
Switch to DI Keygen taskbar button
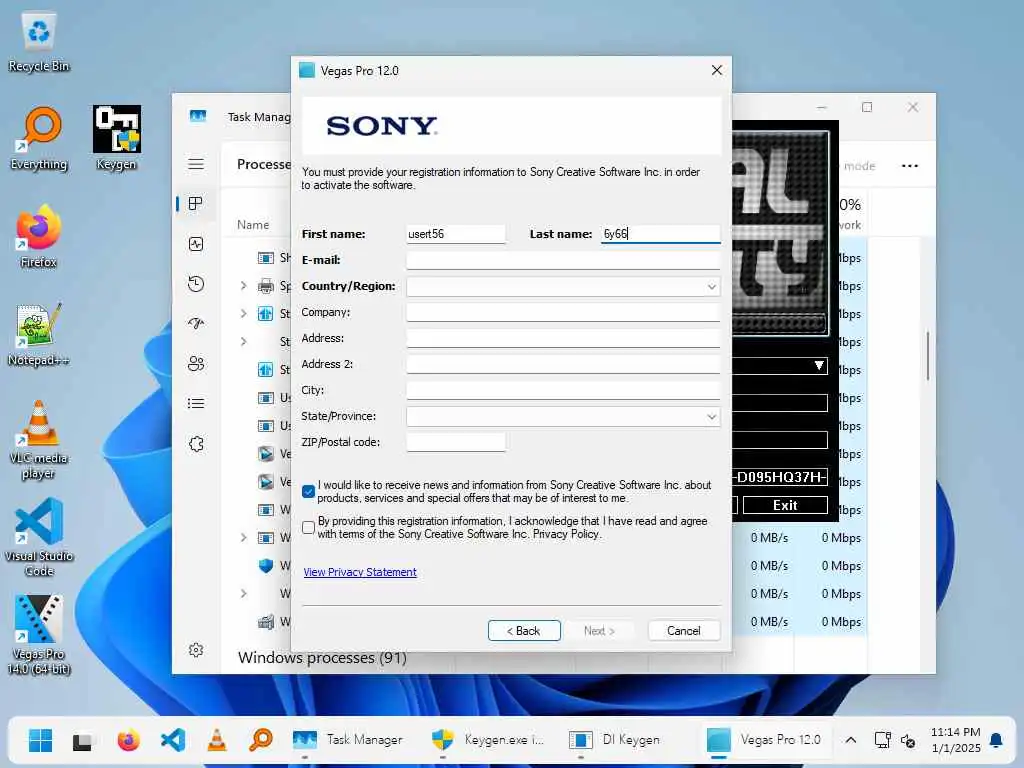click(615, 741)
